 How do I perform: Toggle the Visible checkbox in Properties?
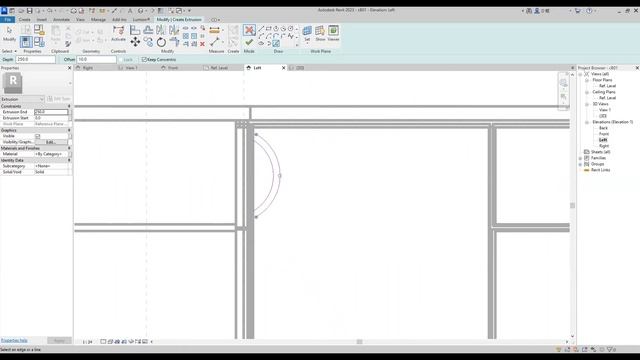click(x=38, y=136)
